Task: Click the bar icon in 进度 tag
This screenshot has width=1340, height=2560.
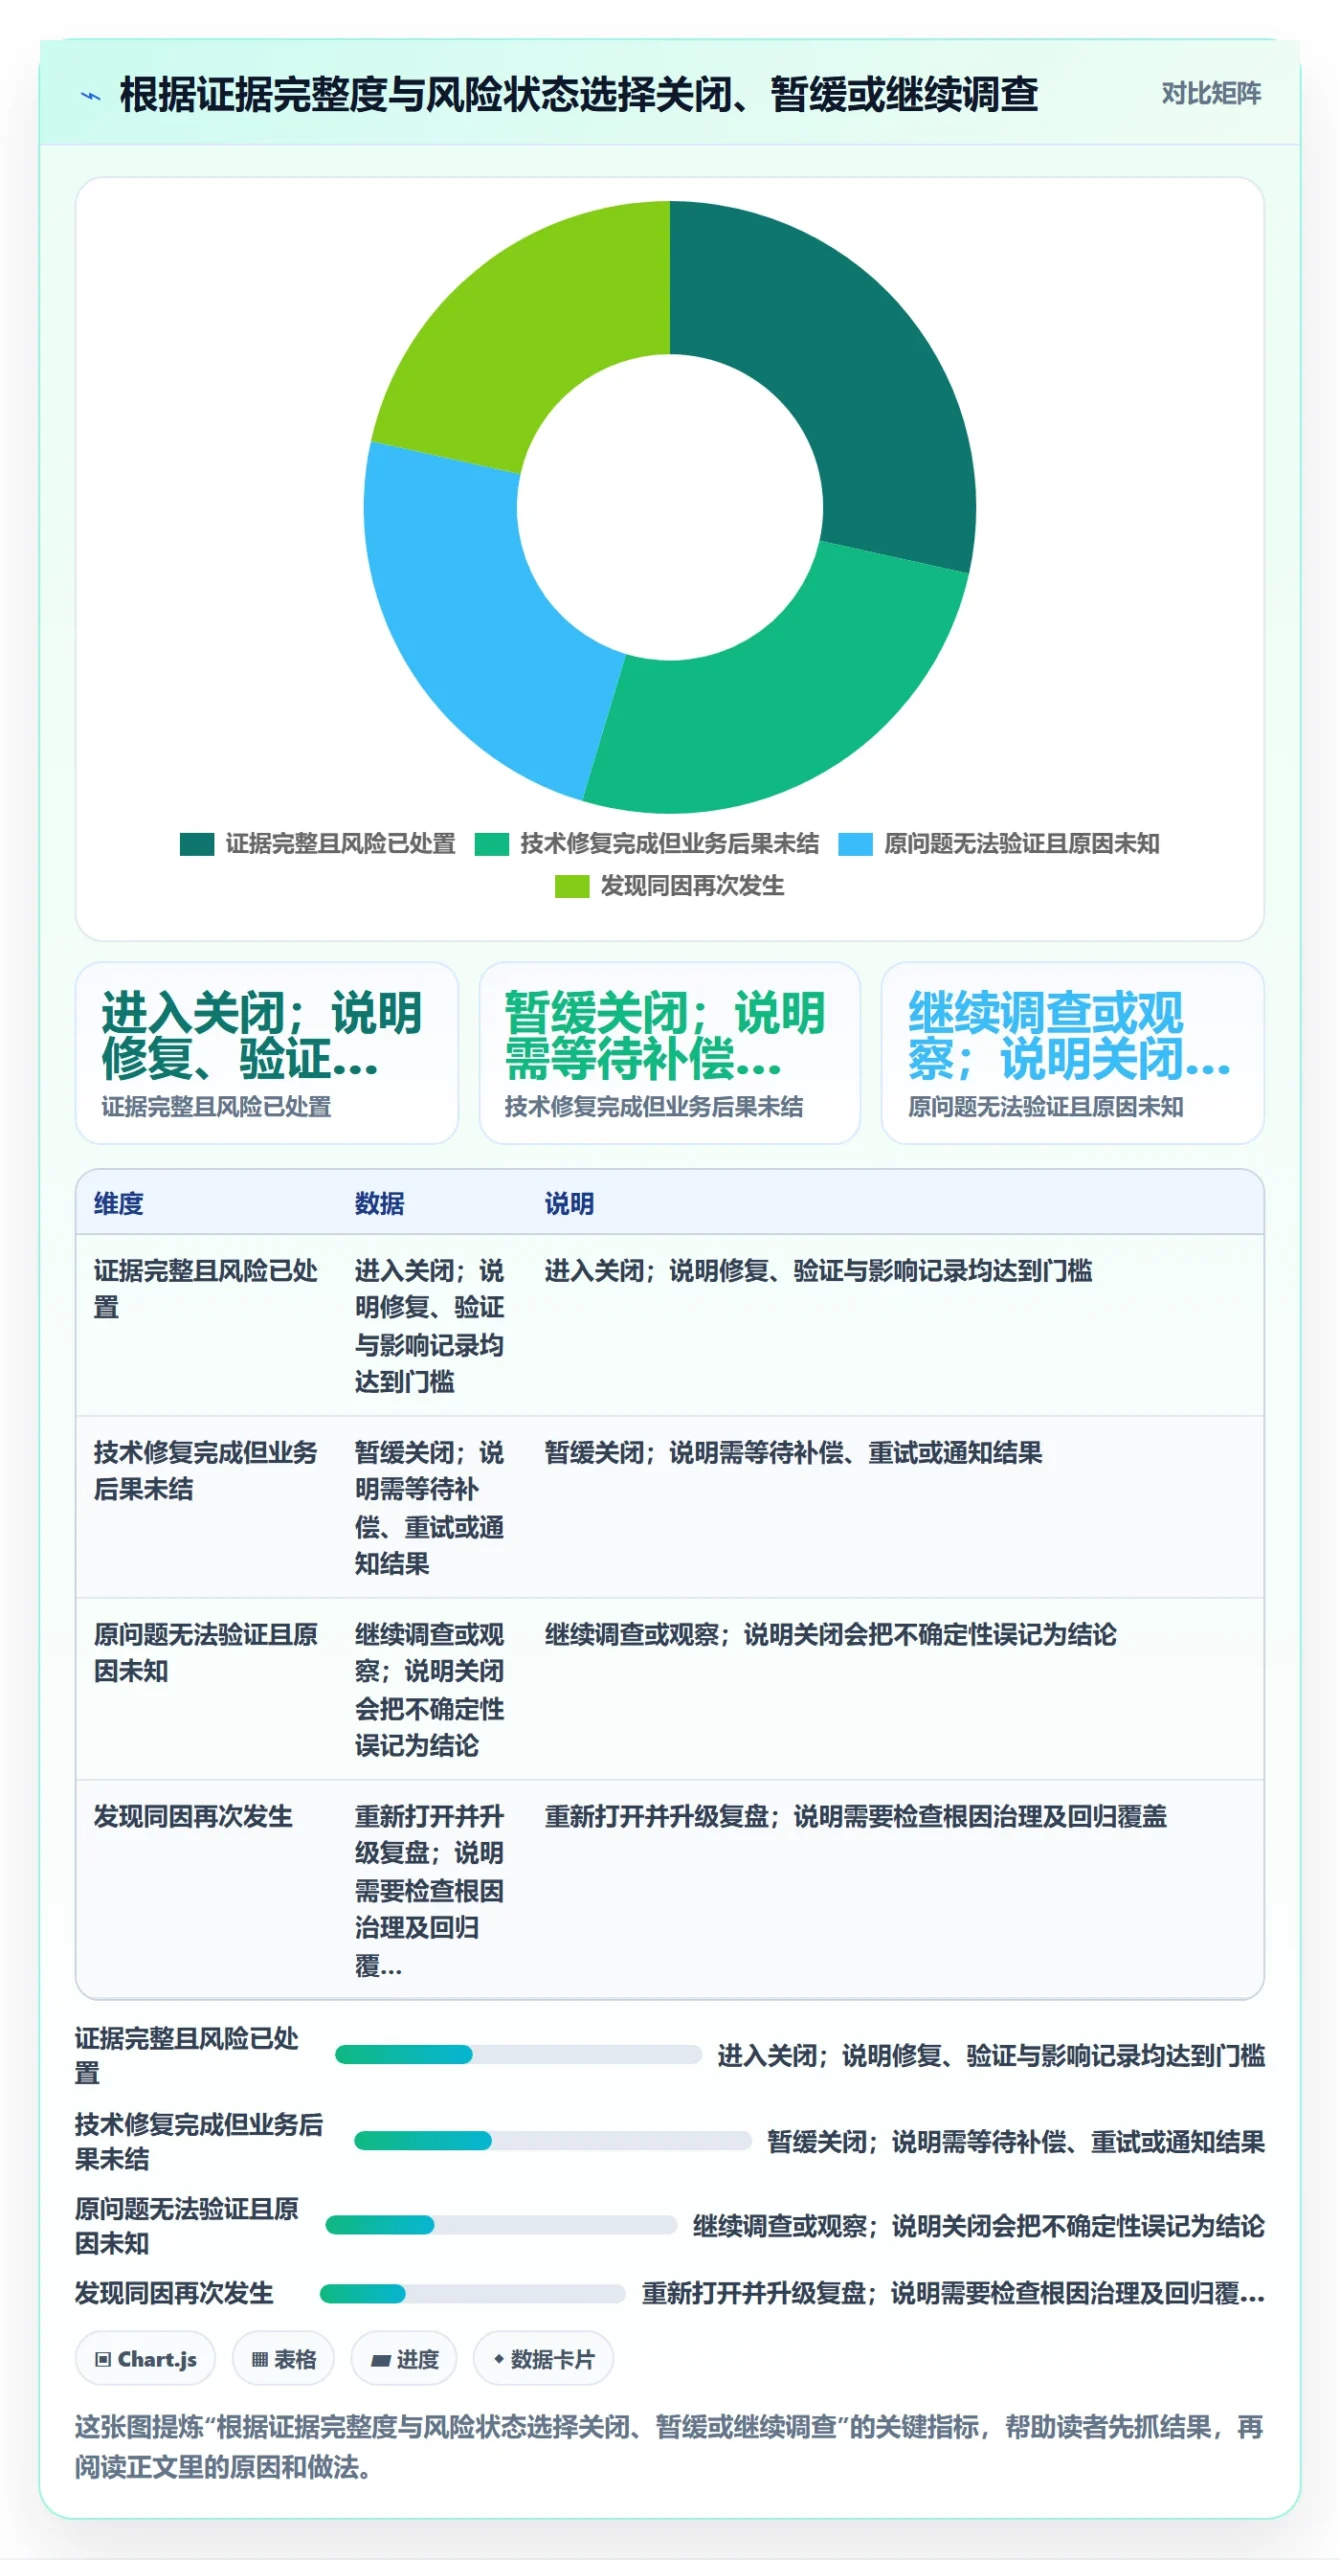Action: [380, 2361]
